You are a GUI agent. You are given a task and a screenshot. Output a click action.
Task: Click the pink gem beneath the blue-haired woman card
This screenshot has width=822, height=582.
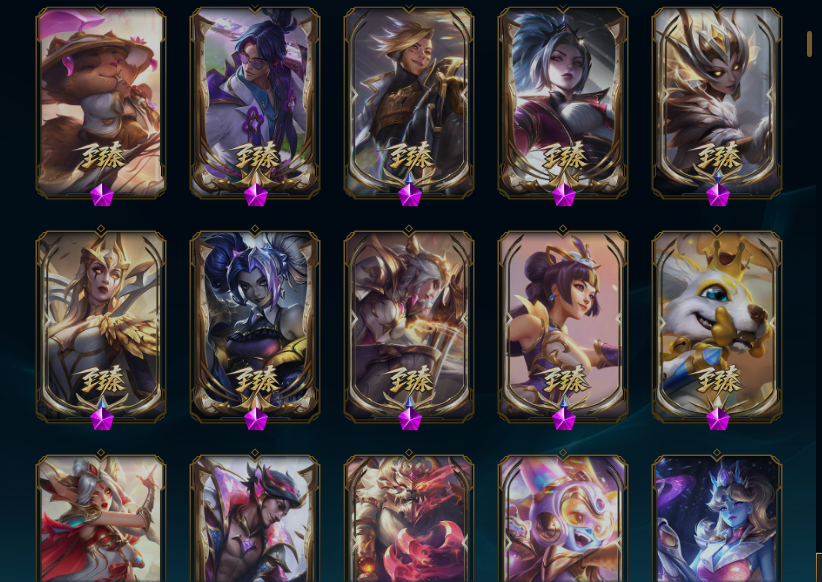[564, 195]
